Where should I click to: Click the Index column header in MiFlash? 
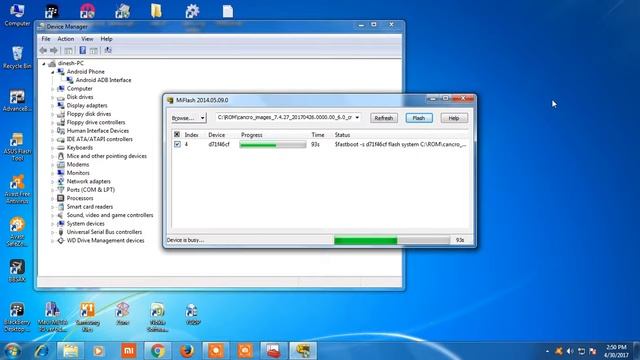point(191,135)
